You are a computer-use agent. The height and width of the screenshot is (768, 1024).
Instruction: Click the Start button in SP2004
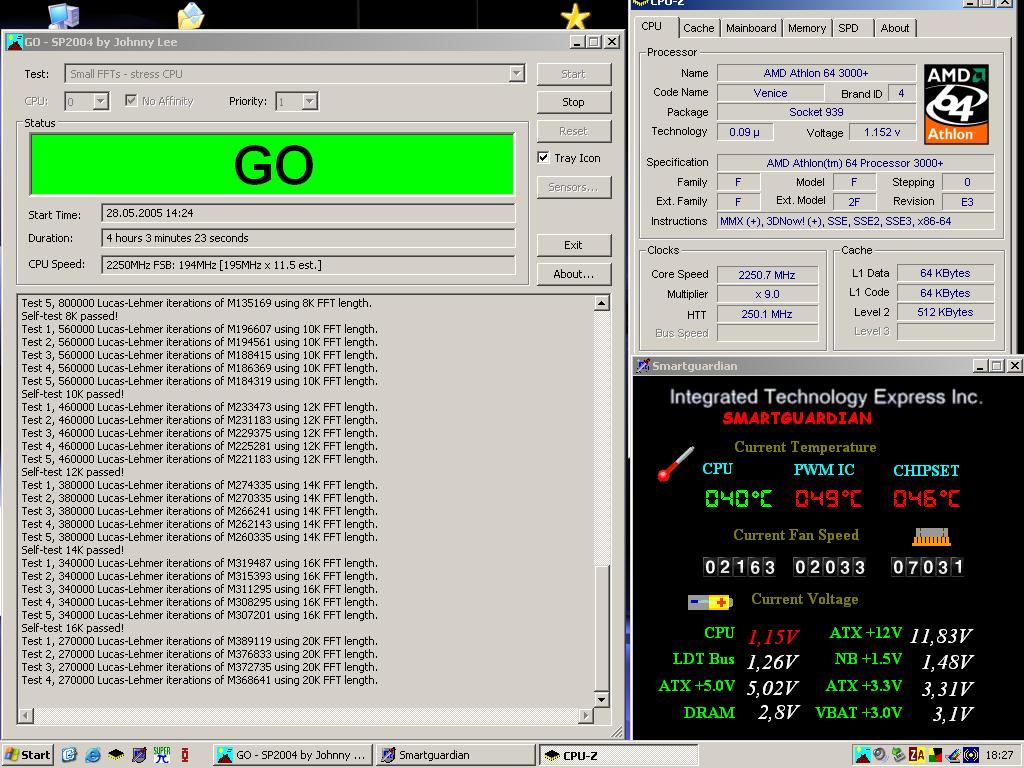click(x=573, y=74)
